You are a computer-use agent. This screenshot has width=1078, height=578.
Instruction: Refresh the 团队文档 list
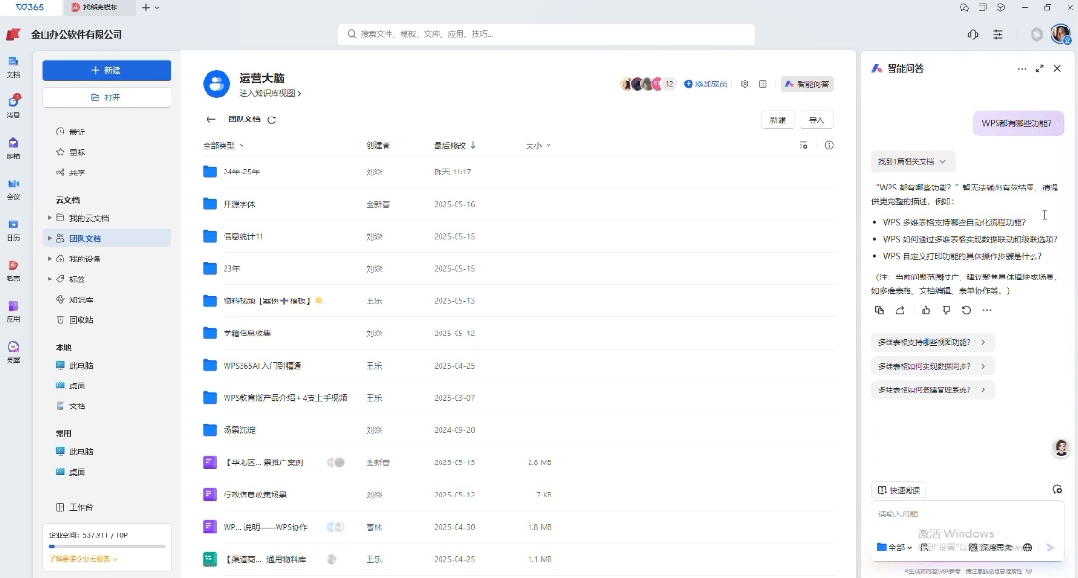[x=272, y=120]
